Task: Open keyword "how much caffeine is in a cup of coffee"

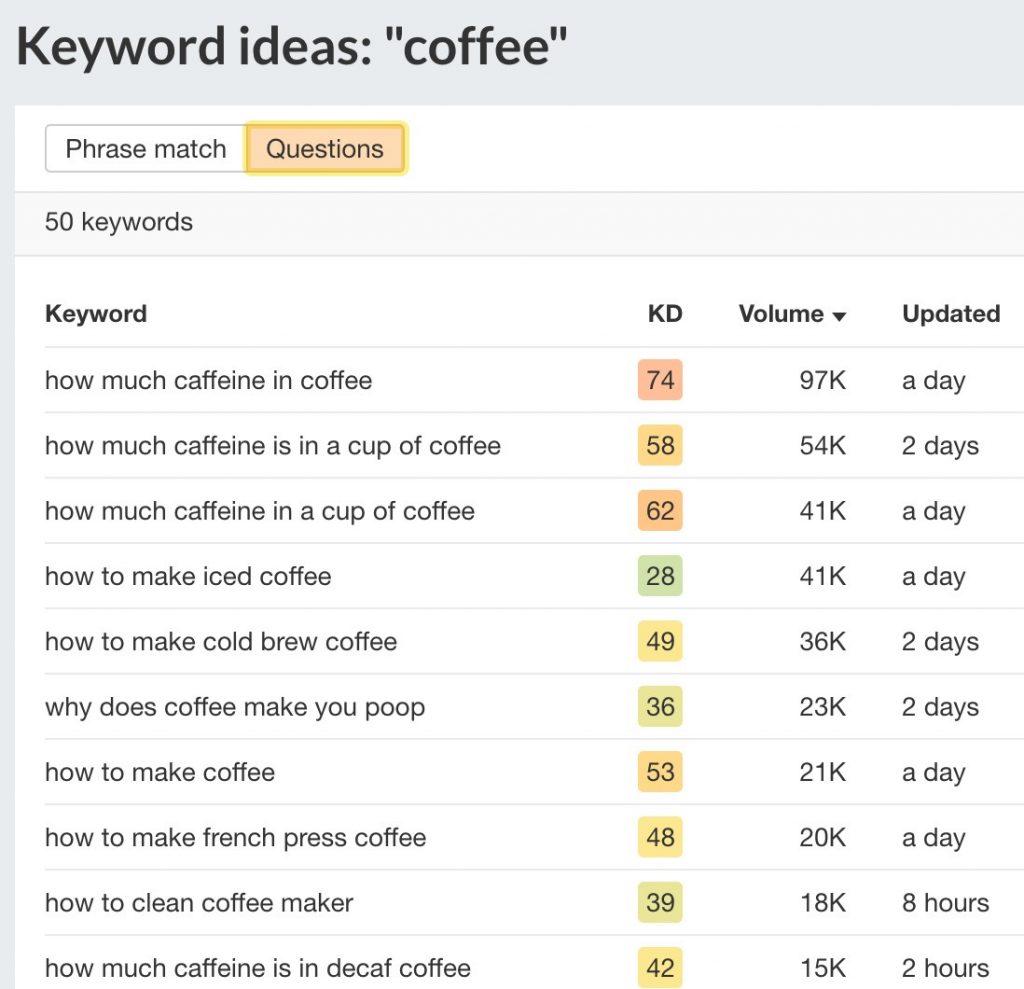Action: tap(272, 446)
